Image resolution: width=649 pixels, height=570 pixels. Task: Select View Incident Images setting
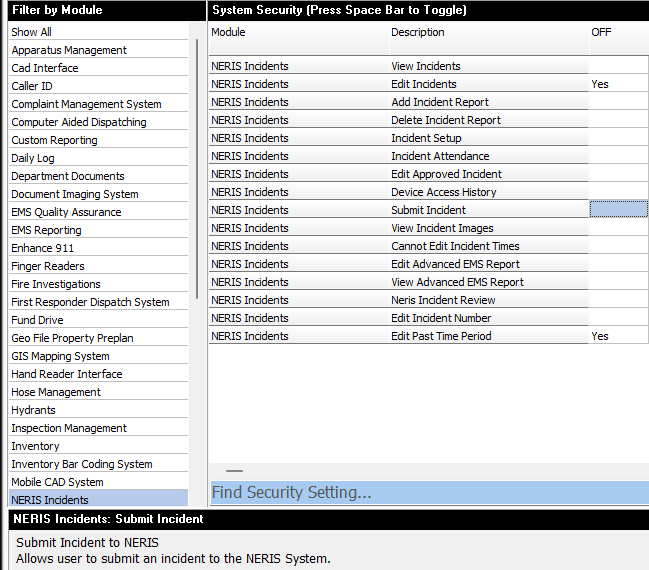489,228
